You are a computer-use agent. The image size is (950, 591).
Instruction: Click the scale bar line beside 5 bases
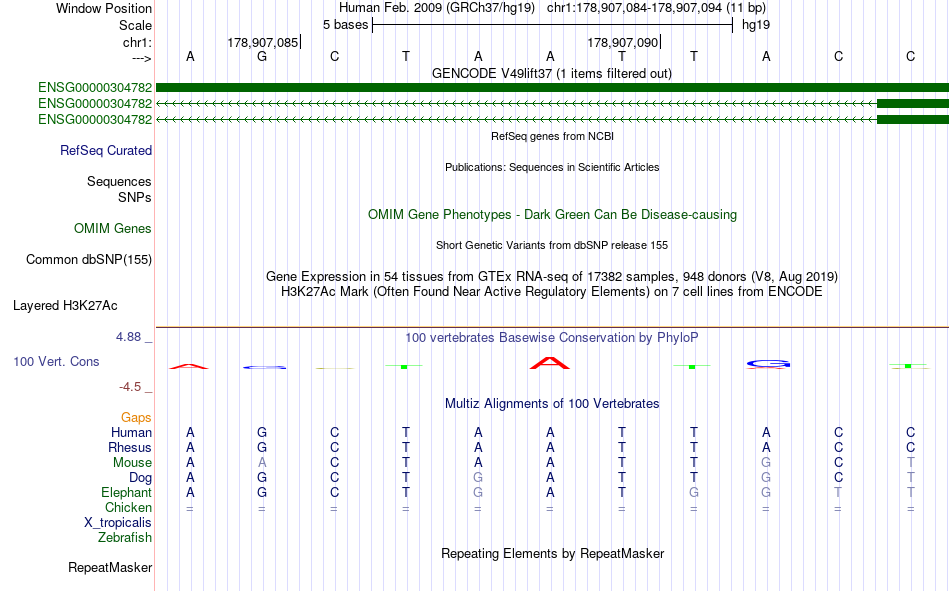553,25
